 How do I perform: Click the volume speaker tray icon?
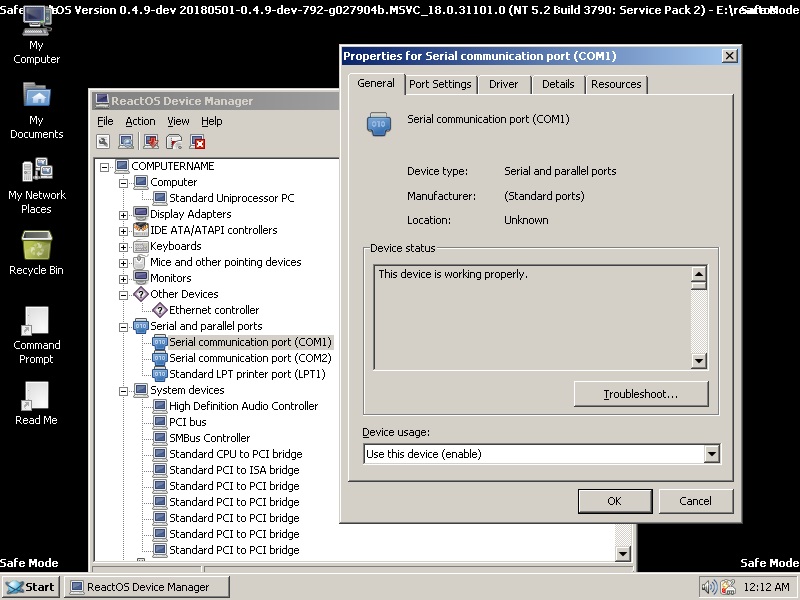pos(709,587)
